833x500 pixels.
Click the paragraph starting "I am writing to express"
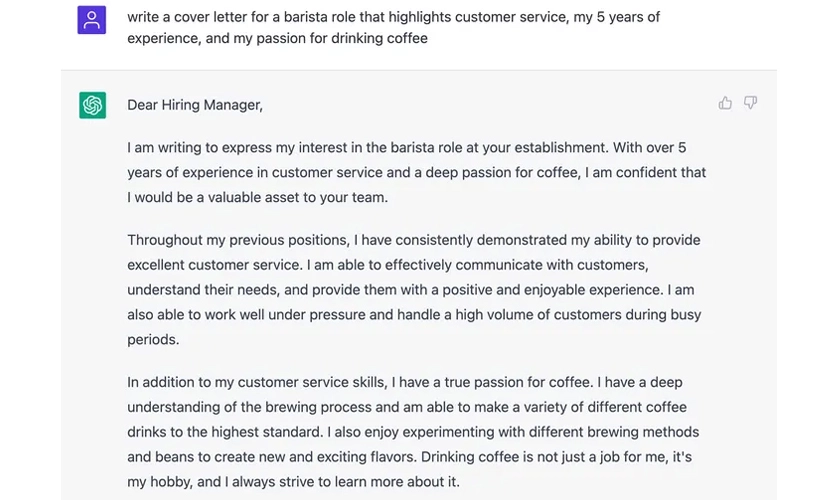416,172
